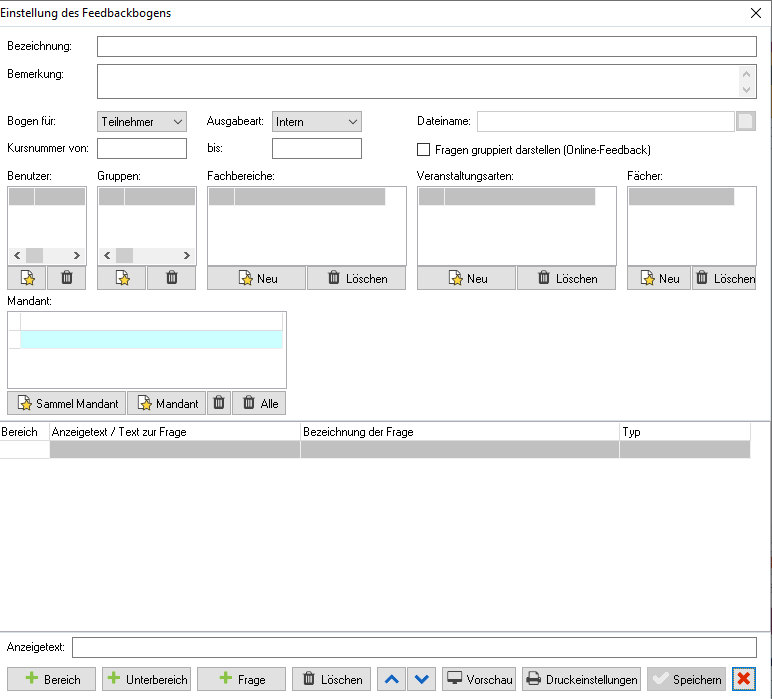Sort by Bezeichnung der Frage header
The image size is (772, 699).
460,432
